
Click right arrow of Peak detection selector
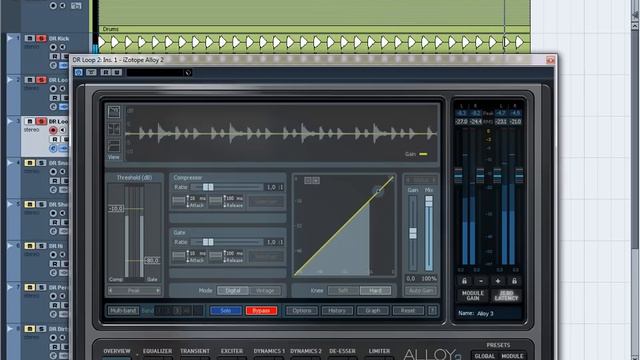click(x=158, y=291)
